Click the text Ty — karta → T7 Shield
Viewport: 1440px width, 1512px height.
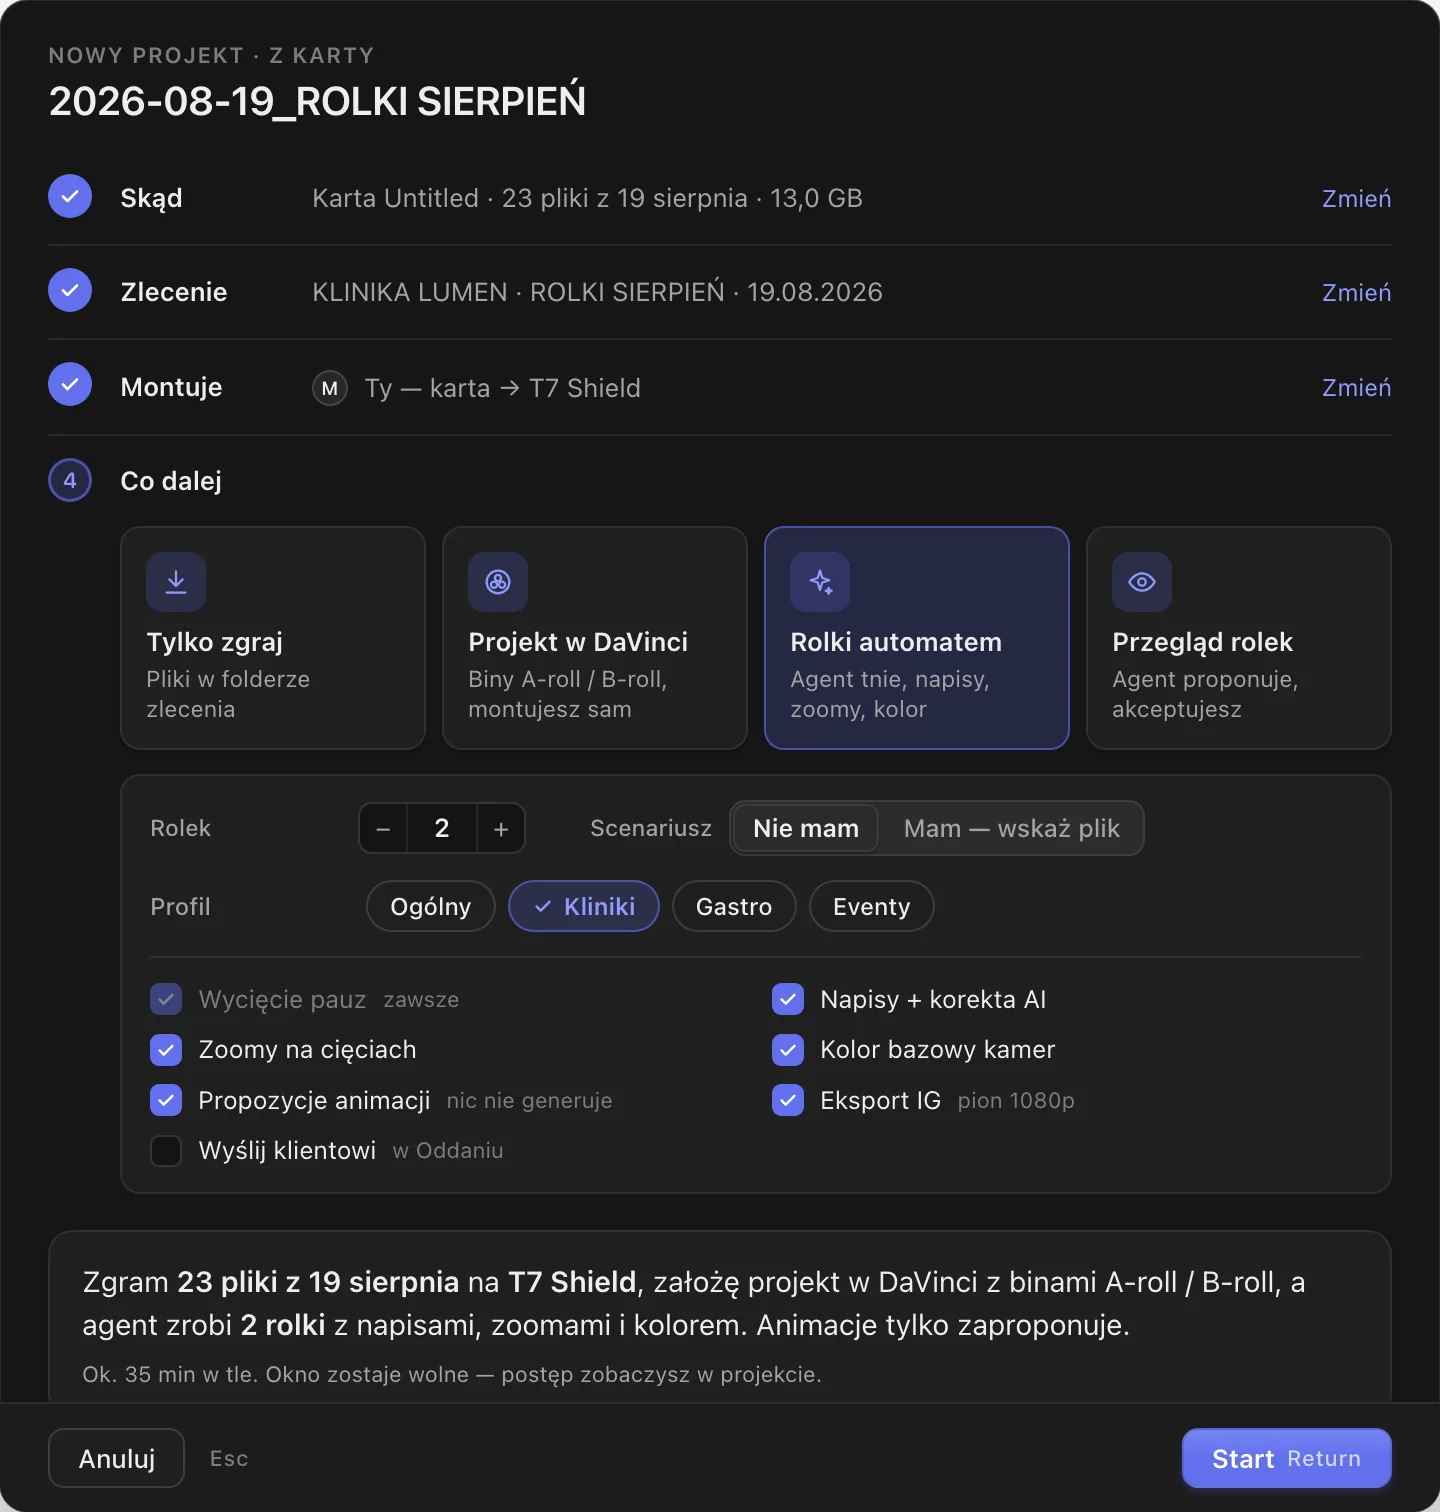coord(503,388)
